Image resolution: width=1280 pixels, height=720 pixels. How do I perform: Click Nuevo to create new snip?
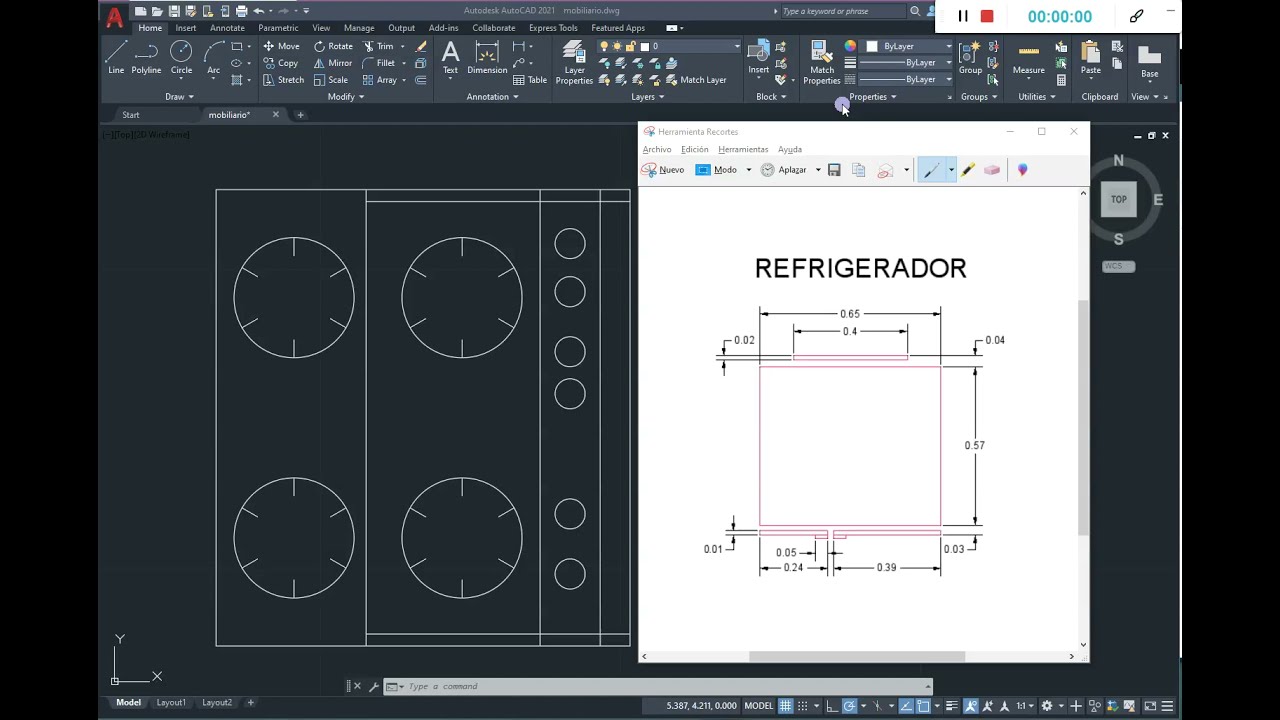[663, 170]
